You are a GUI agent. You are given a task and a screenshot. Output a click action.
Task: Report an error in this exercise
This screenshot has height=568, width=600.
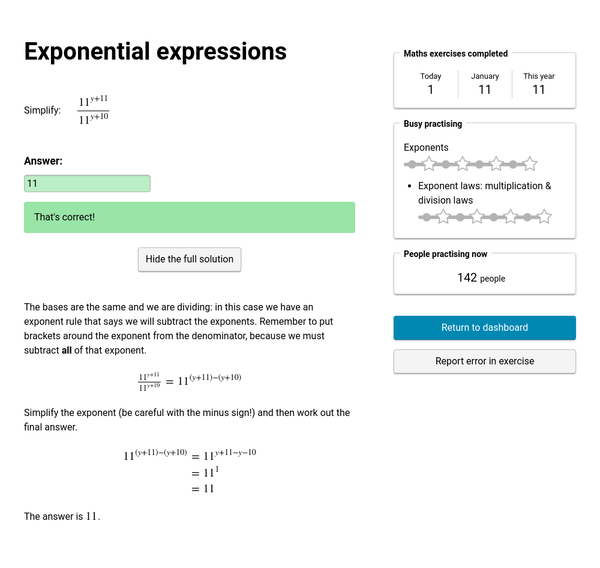[x=484, y=361]
